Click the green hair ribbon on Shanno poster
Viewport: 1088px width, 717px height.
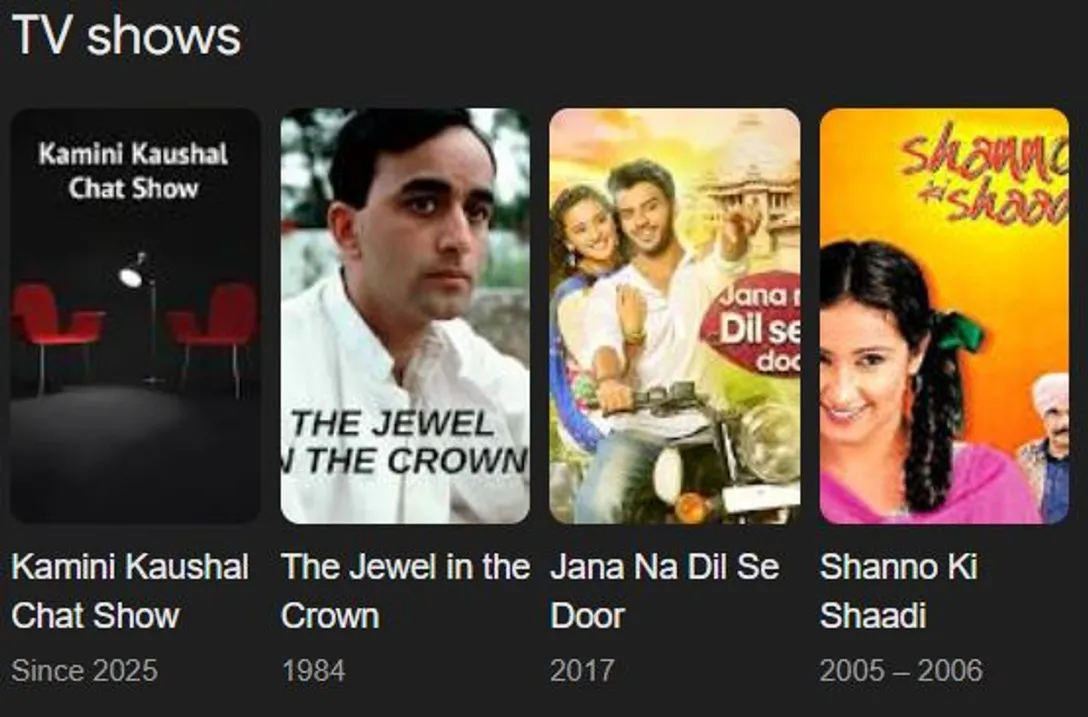(961, 330)
